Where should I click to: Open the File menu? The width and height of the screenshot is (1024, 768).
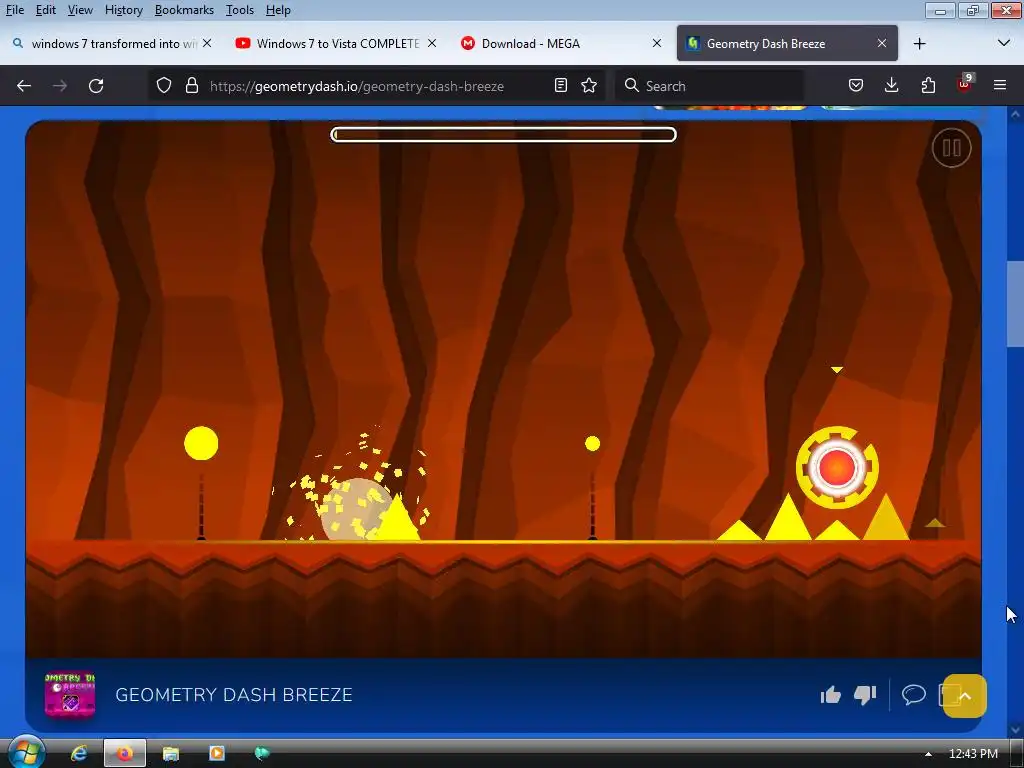(x=14, y=10)
